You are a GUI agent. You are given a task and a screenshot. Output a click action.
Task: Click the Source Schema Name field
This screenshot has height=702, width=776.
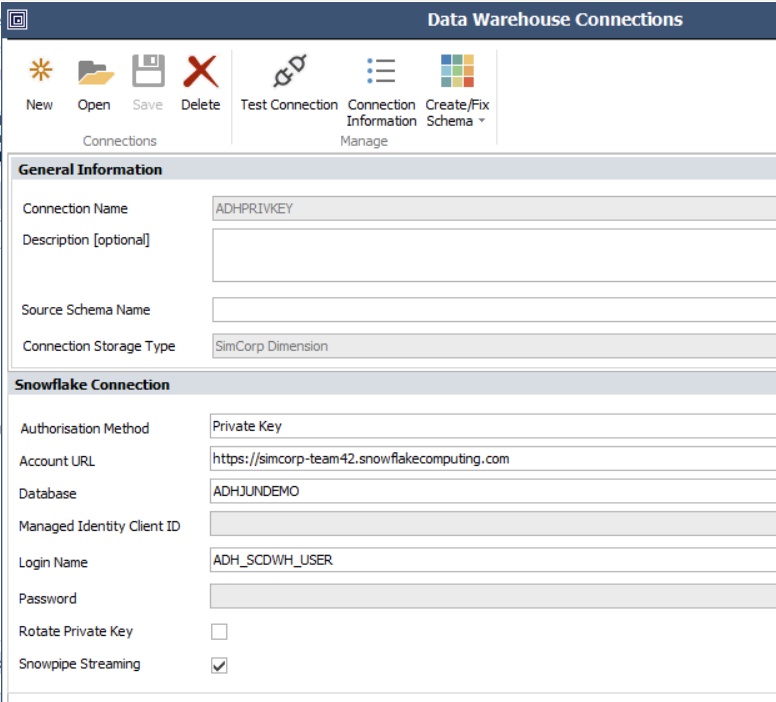pyautogui.click(x=494, y=309)
